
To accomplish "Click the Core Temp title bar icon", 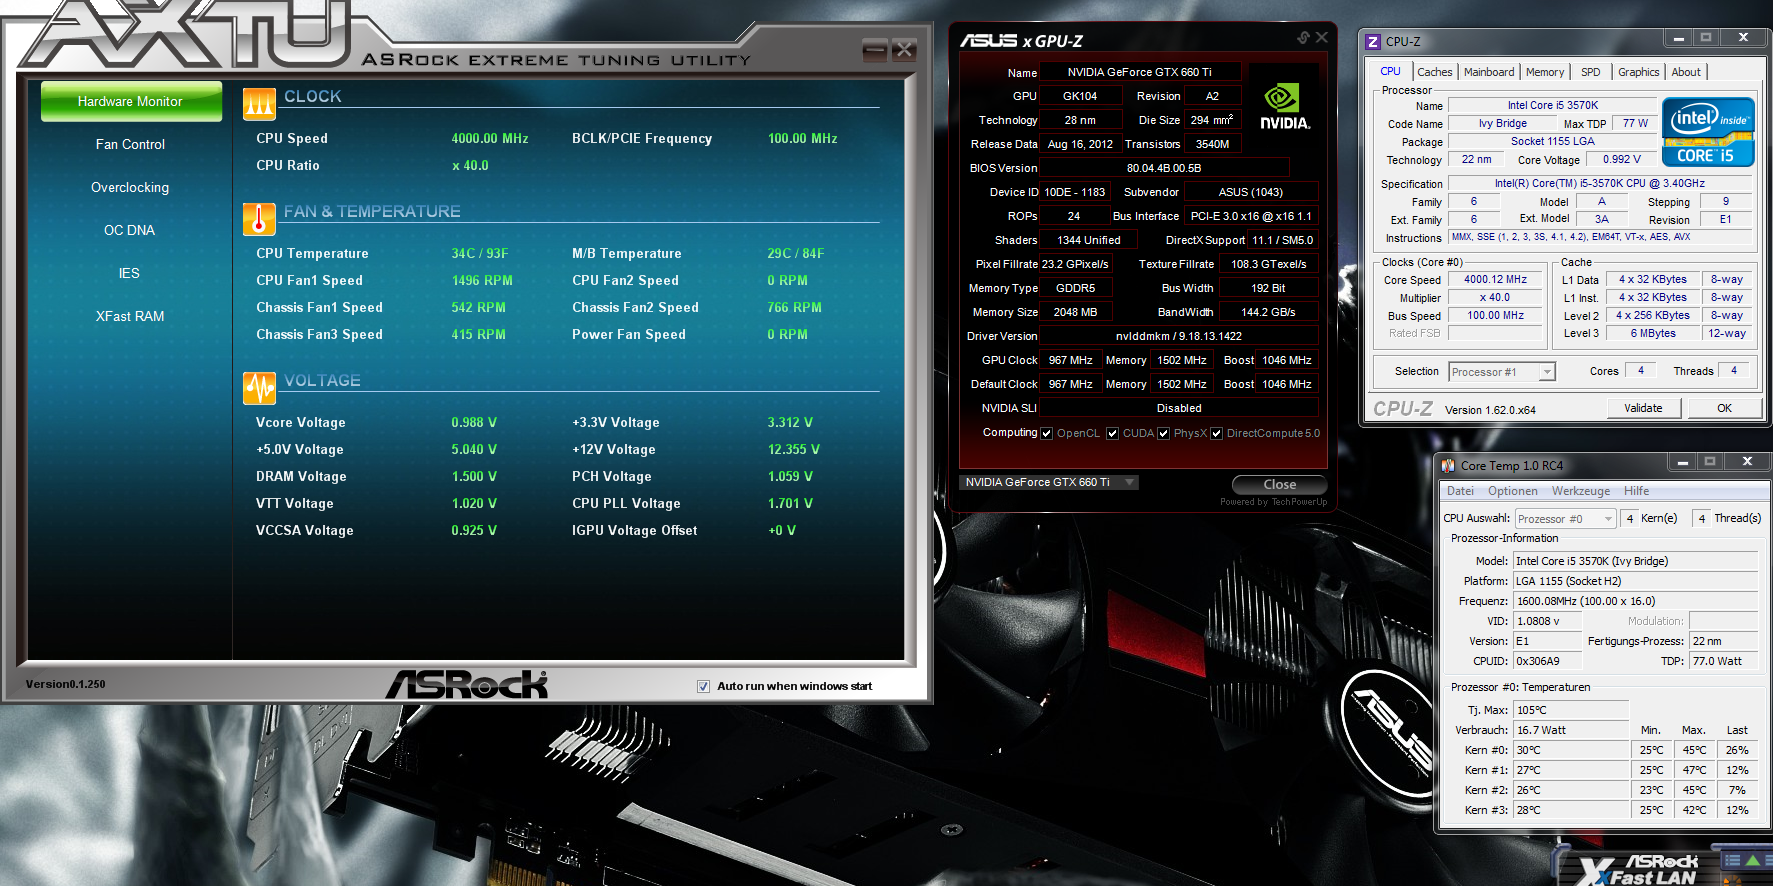I will click(1448, 465).
